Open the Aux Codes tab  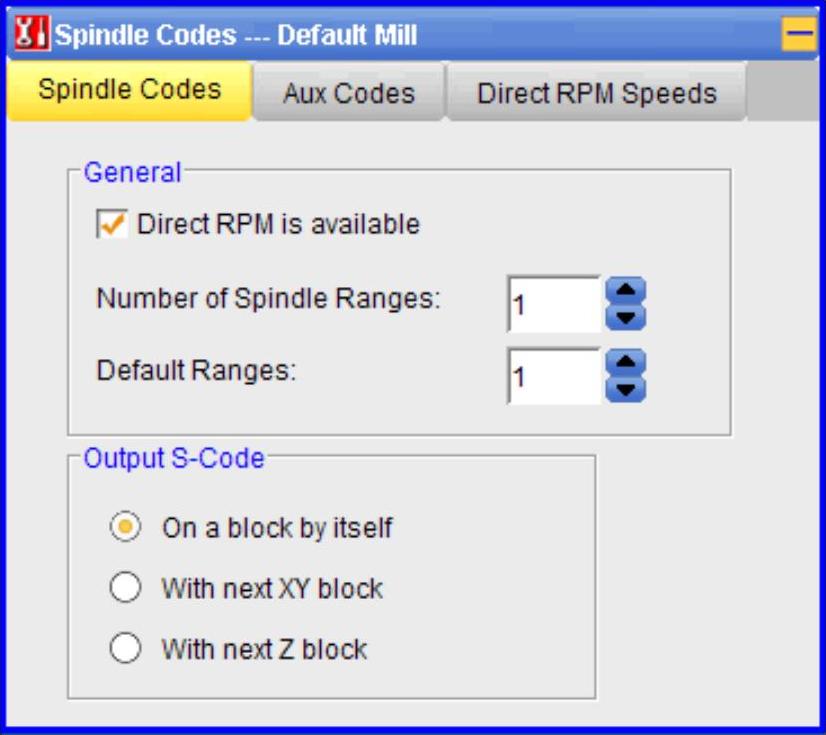pos(348,94)
